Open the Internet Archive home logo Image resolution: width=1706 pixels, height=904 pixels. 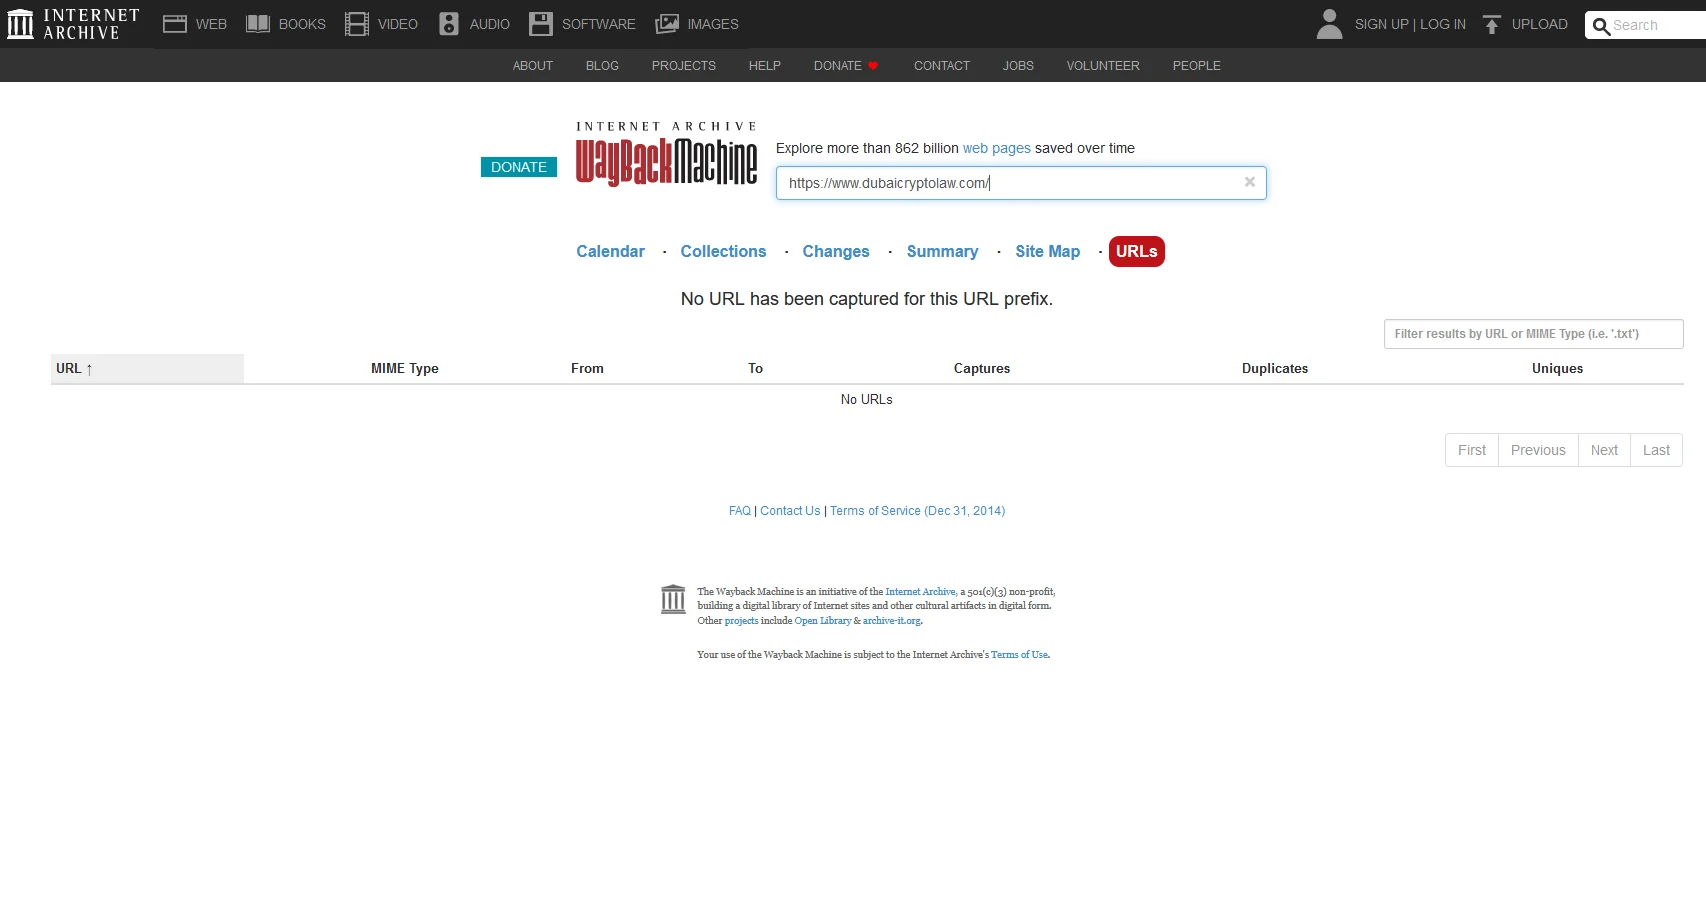[x=73, y=24]
